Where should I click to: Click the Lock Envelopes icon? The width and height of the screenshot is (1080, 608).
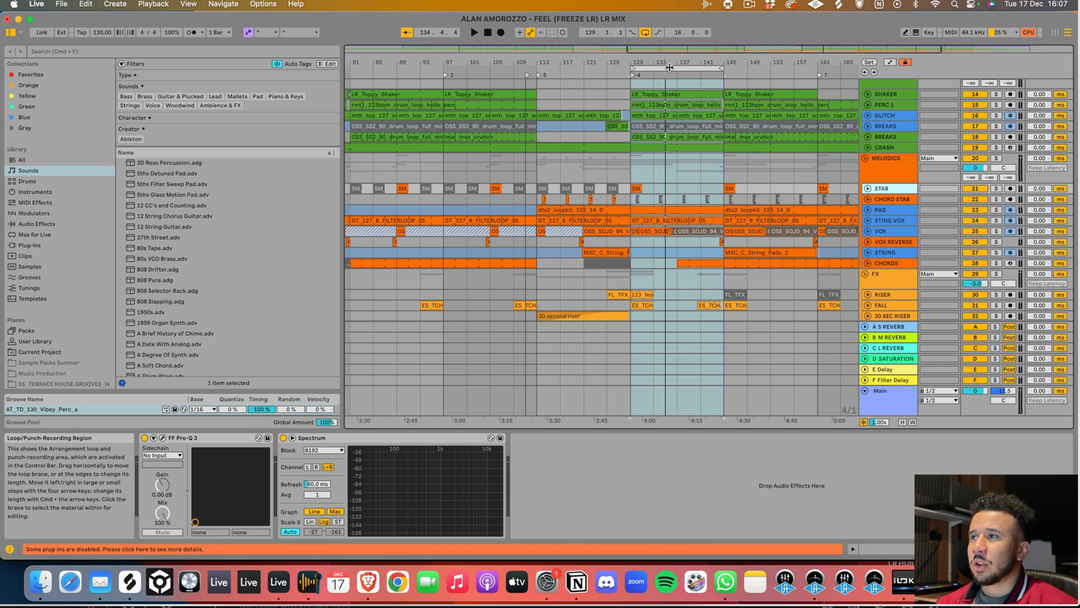point(905,62)
